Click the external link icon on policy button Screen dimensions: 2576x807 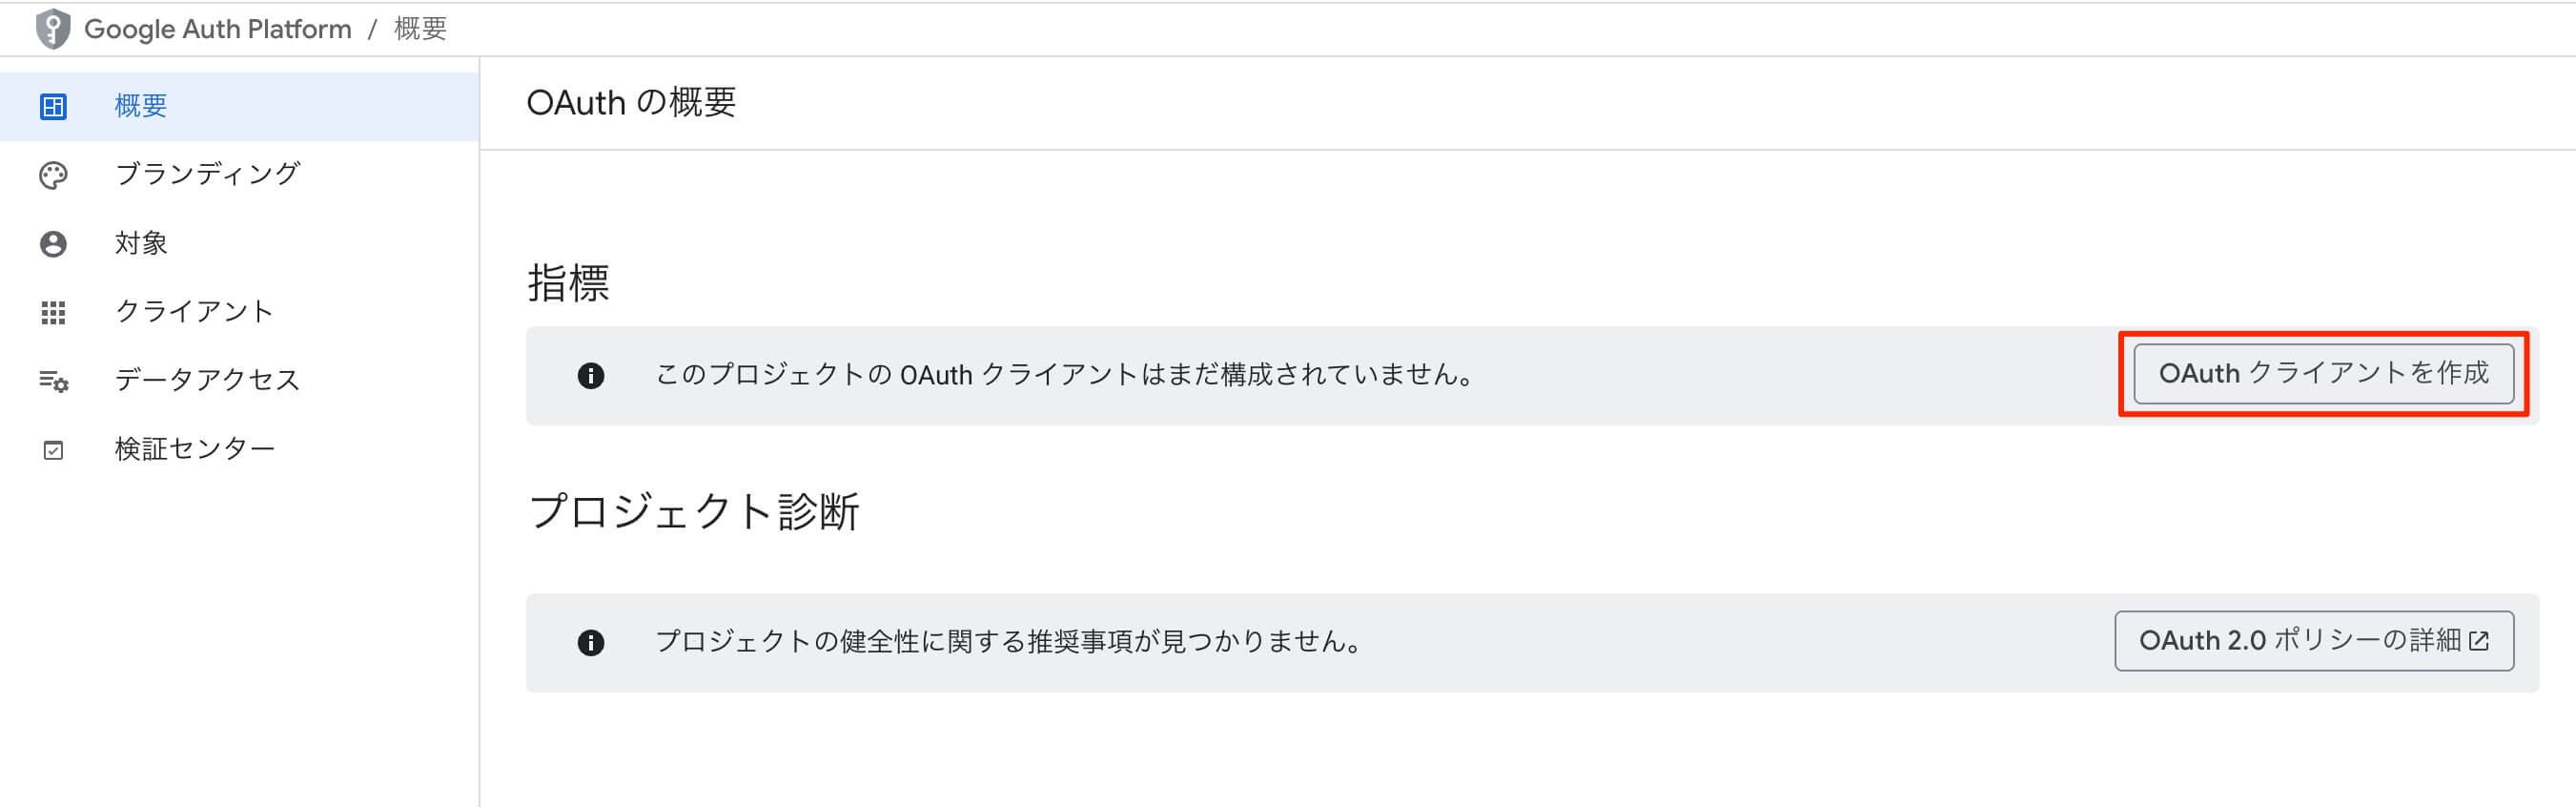(2479, 641)
